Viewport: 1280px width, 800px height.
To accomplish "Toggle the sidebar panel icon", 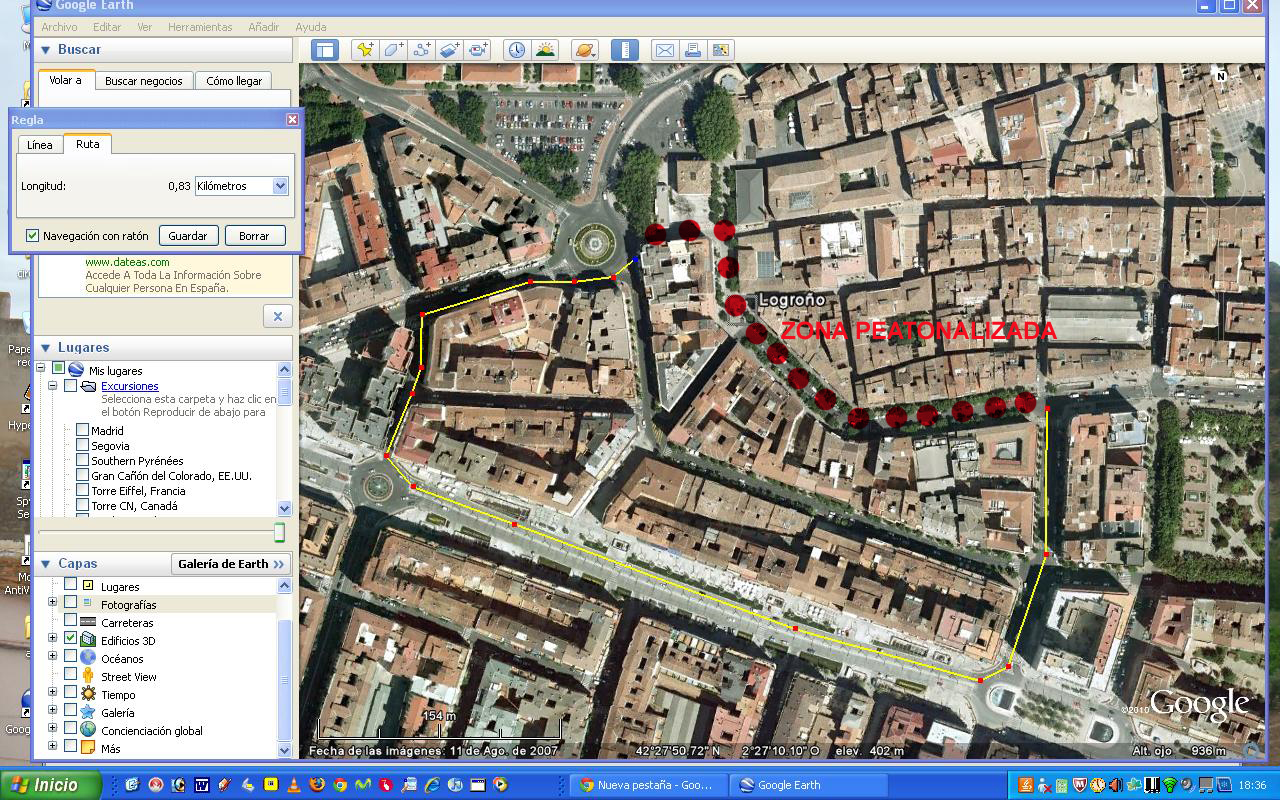I will tap(325, 50).
